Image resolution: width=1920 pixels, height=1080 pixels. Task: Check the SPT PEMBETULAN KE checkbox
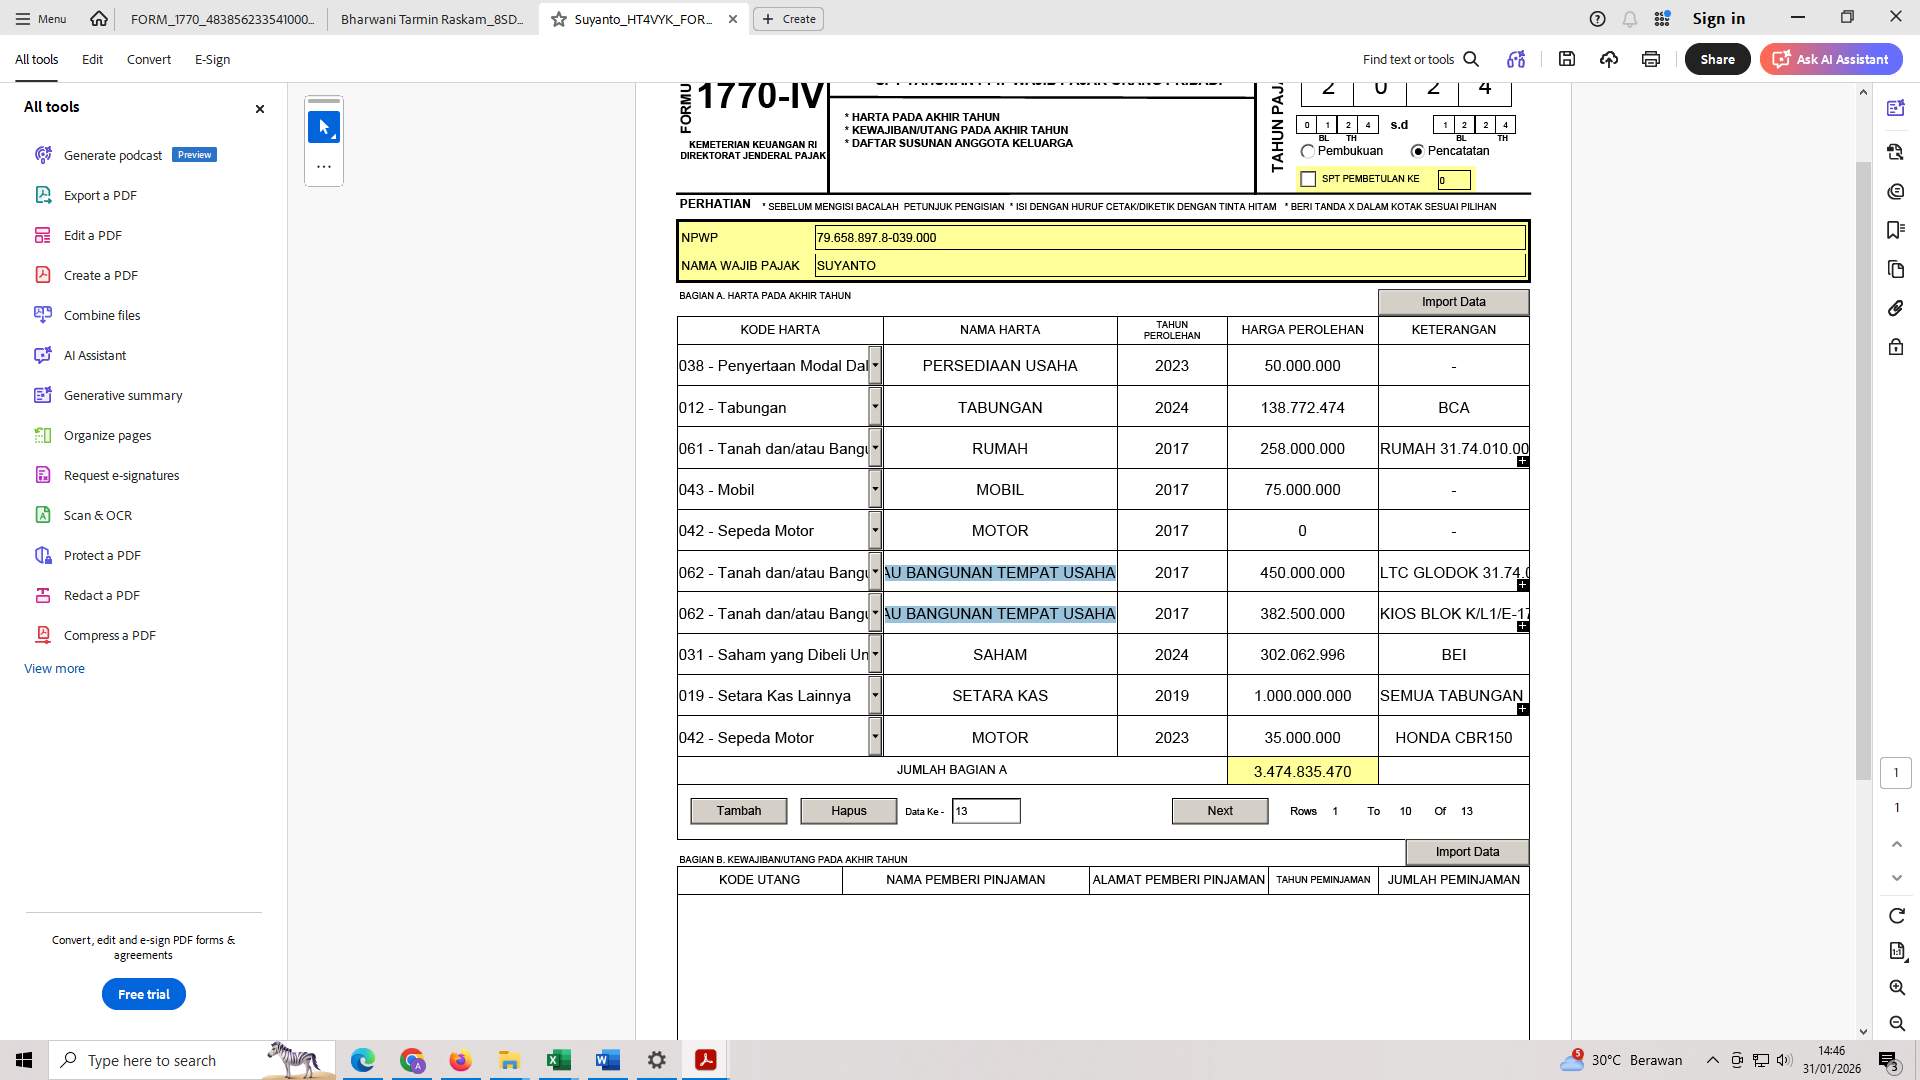pyautogui.click(x=1309, y=178)
